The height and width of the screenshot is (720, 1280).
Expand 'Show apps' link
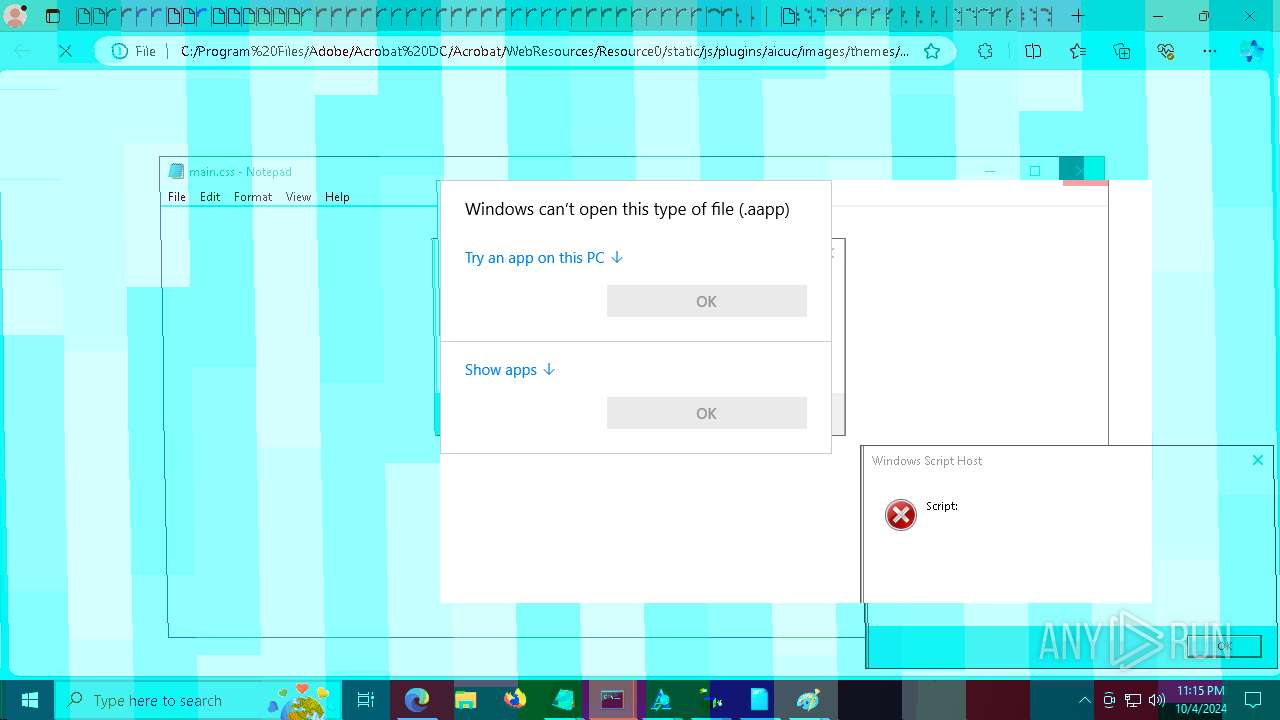point(510,369)
